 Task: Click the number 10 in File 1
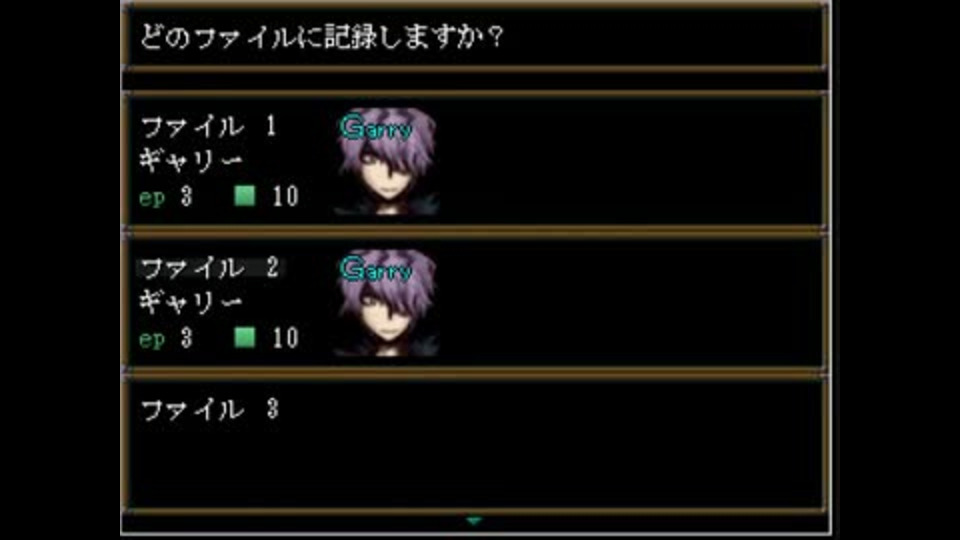pos(285,197)
